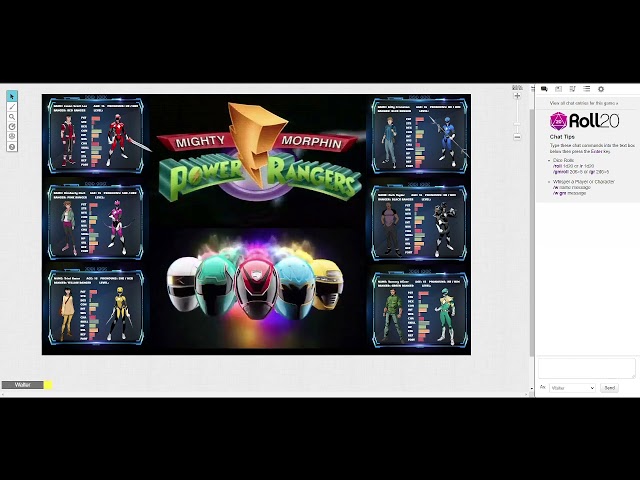Click the Roll20 logo in chat
Screen dimensions: 640x480
584,121
